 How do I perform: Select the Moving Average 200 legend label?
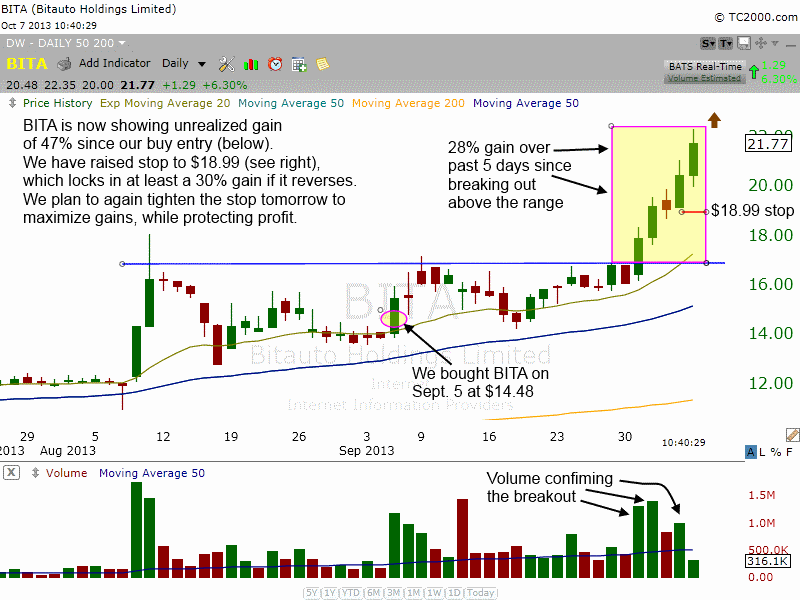point(408,103)
